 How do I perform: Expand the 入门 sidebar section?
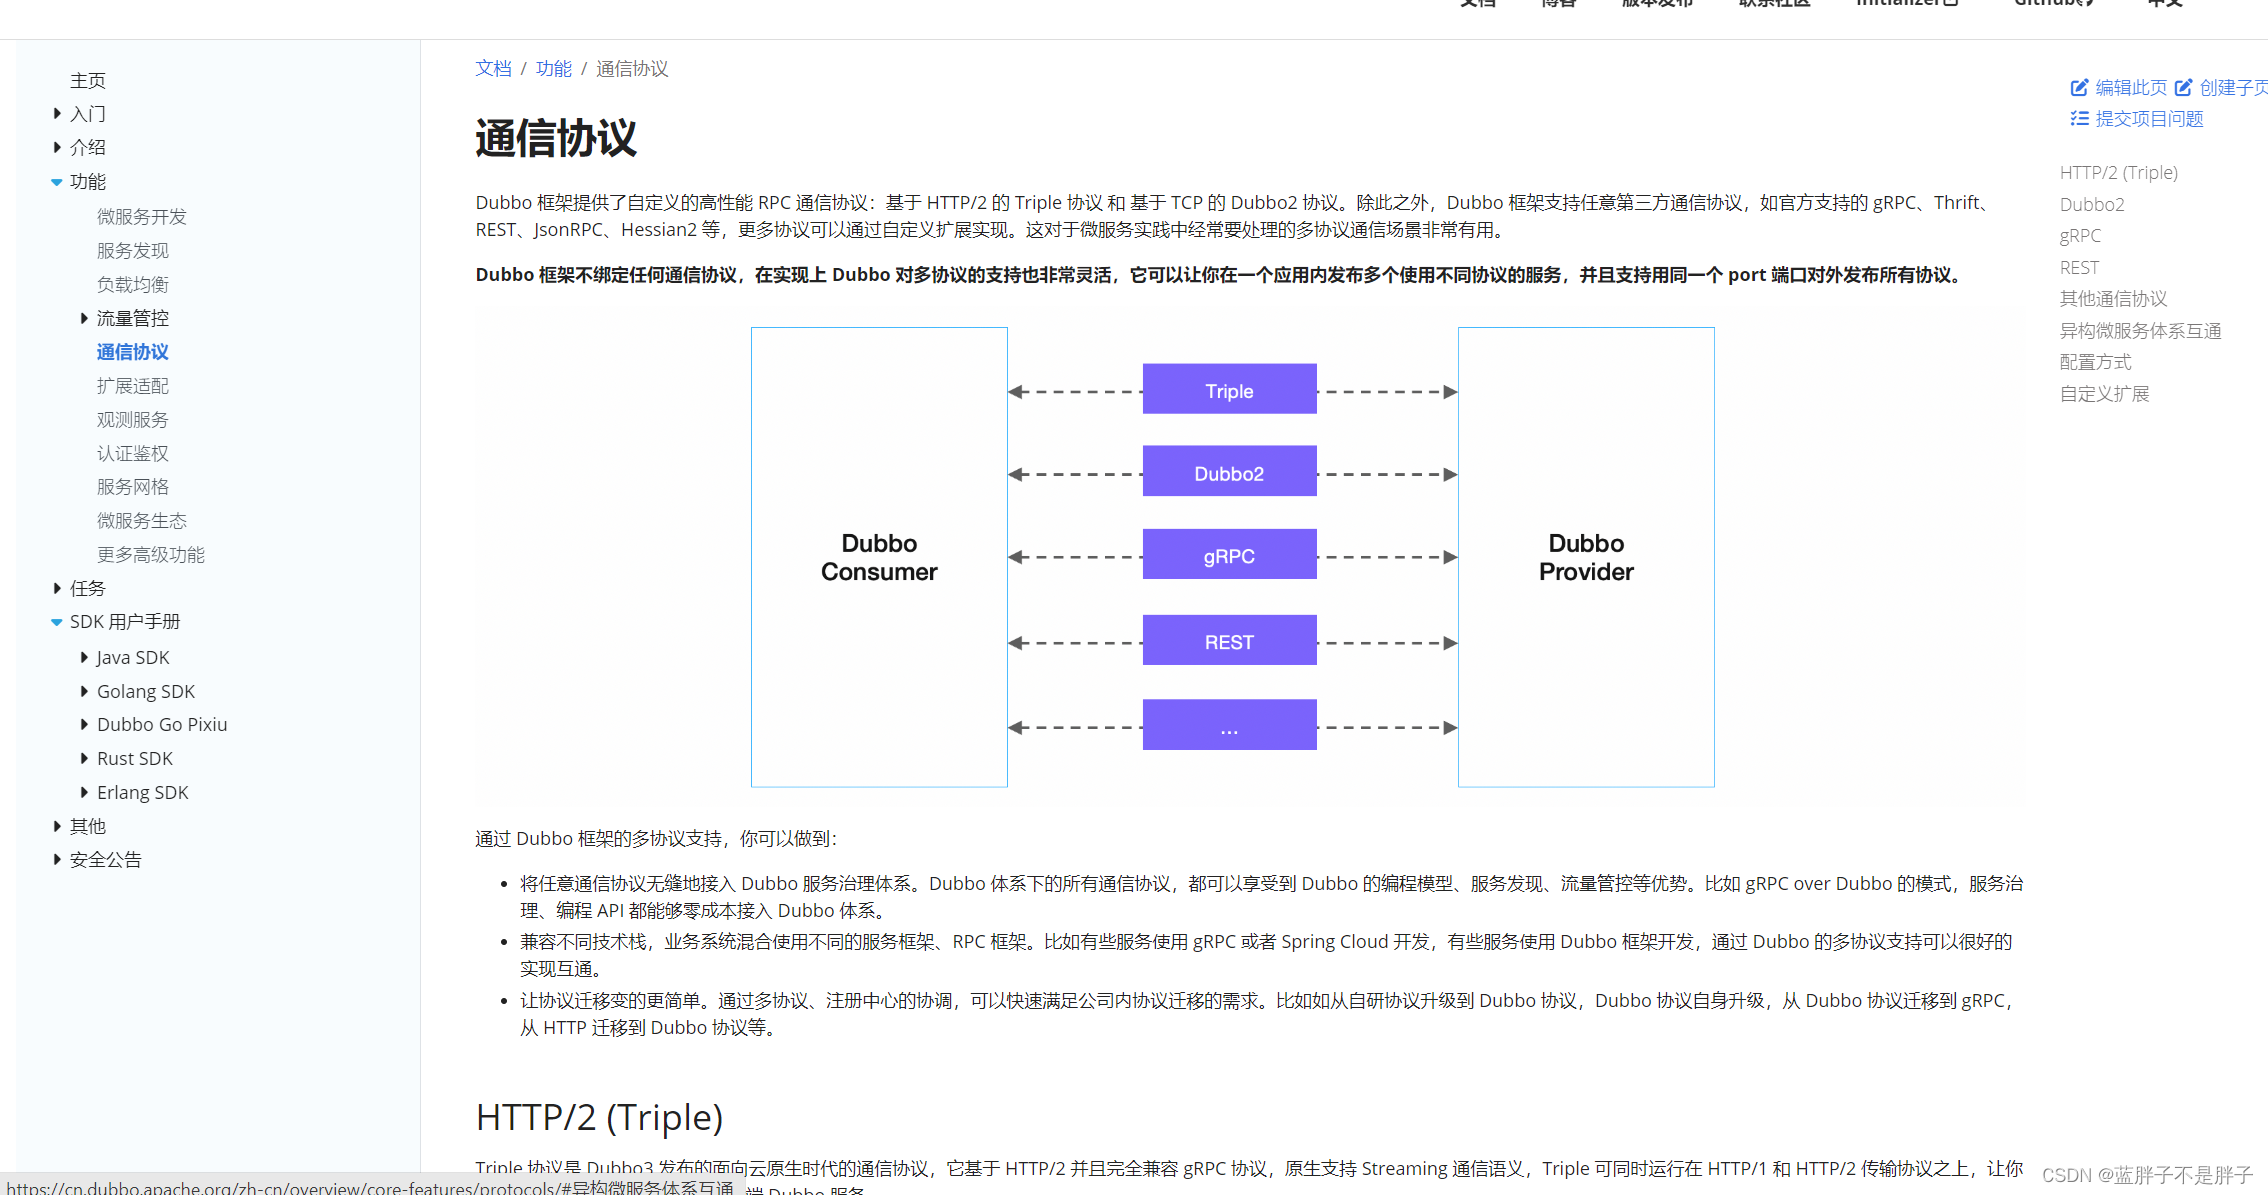point(57,114)
